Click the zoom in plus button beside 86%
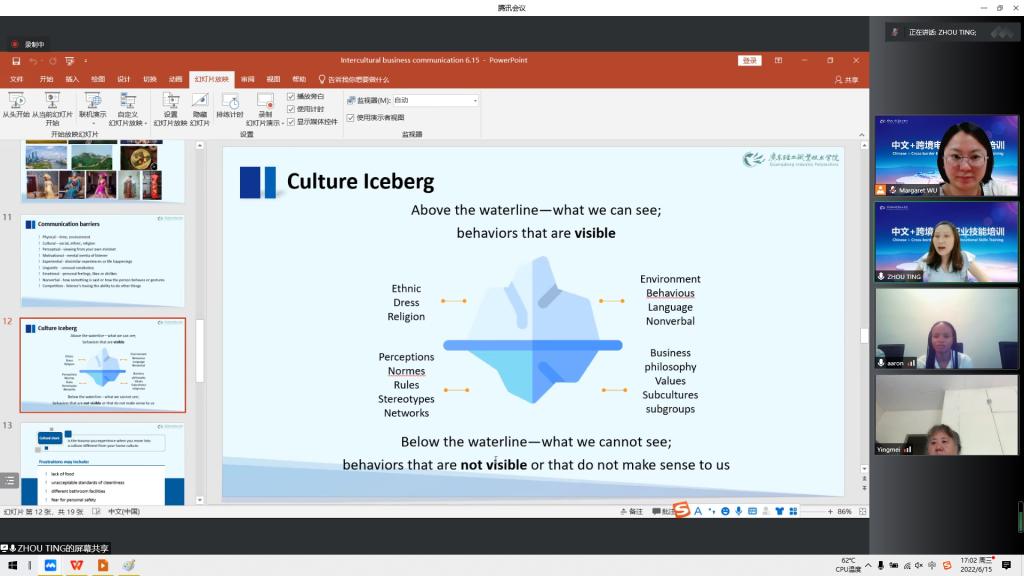The image size is (1024, 576). pos(828,511)
